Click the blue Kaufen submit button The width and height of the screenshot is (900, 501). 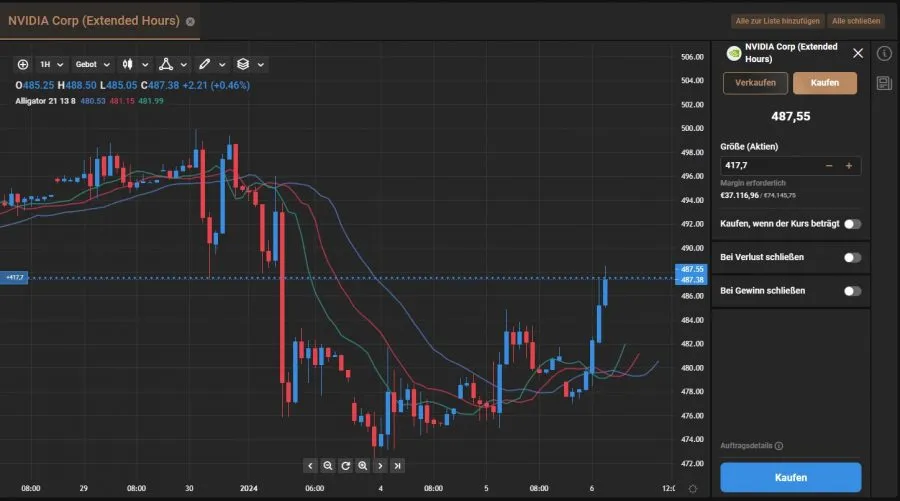pyautogui.click(x=790, y=477)
